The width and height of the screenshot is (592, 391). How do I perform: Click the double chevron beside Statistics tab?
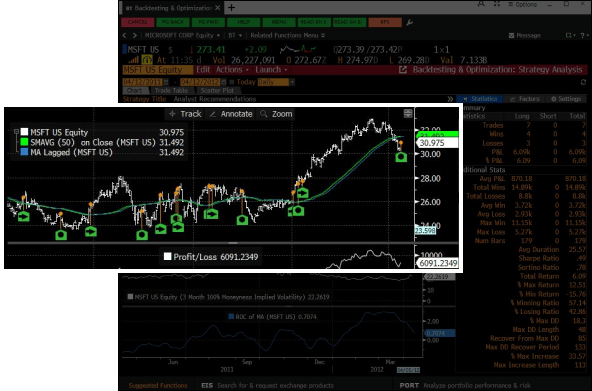(x=450, y=99)
